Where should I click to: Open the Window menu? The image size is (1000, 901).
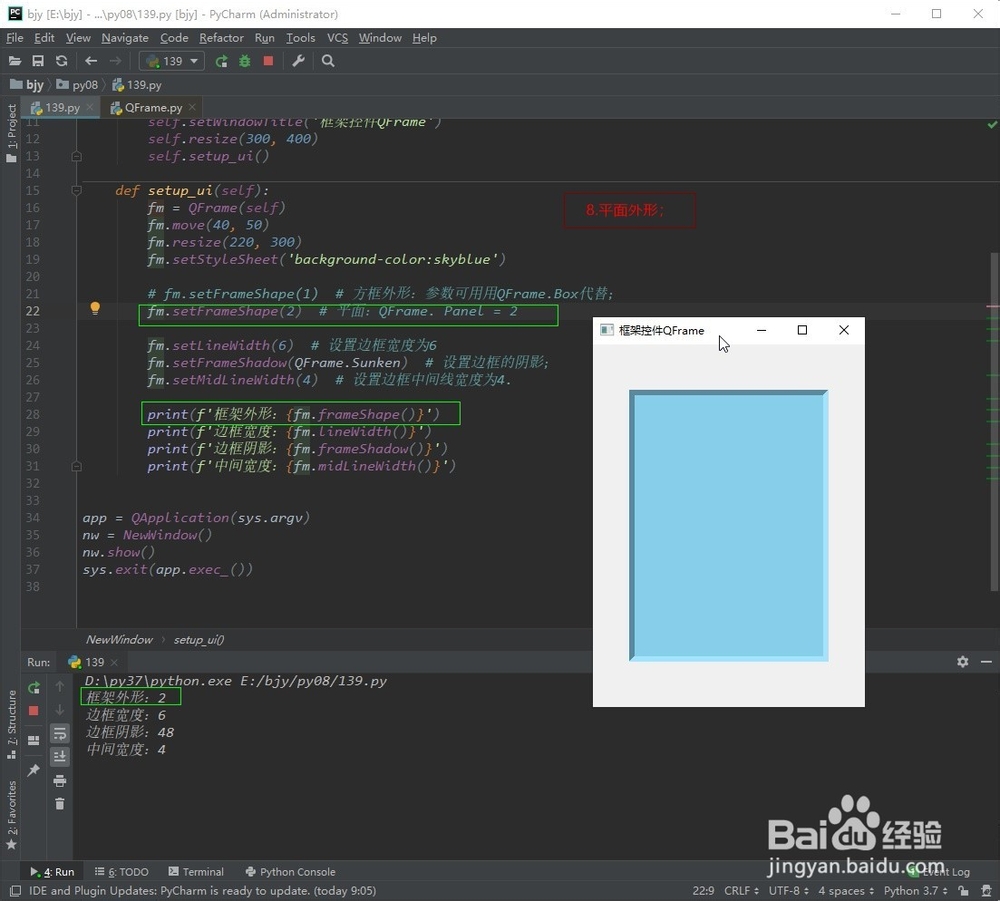(380, 38)
